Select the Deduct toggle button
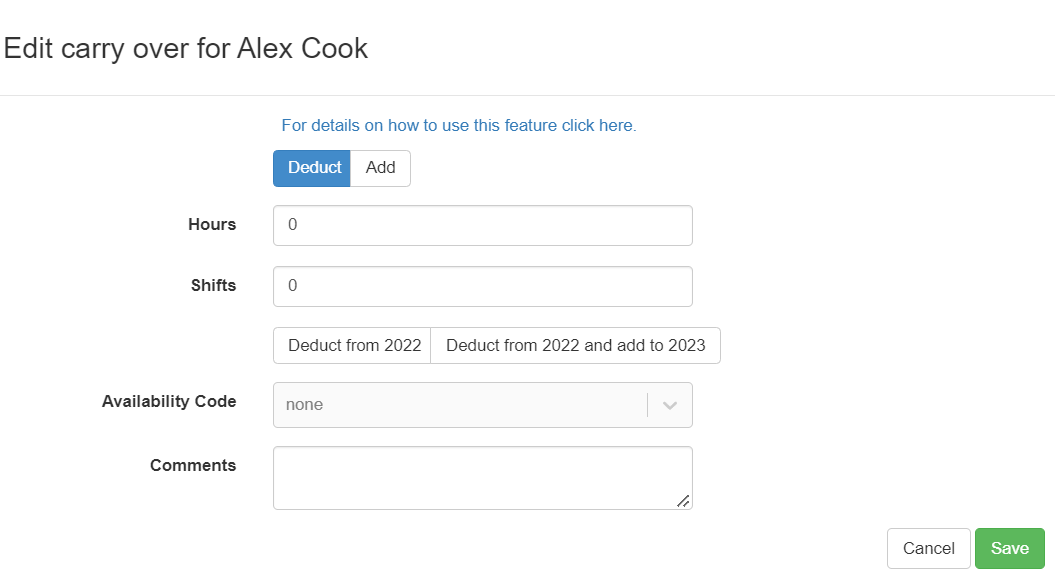Image resolution: width=1055 pixels, height=585 pixels. [x=312, y=168]
